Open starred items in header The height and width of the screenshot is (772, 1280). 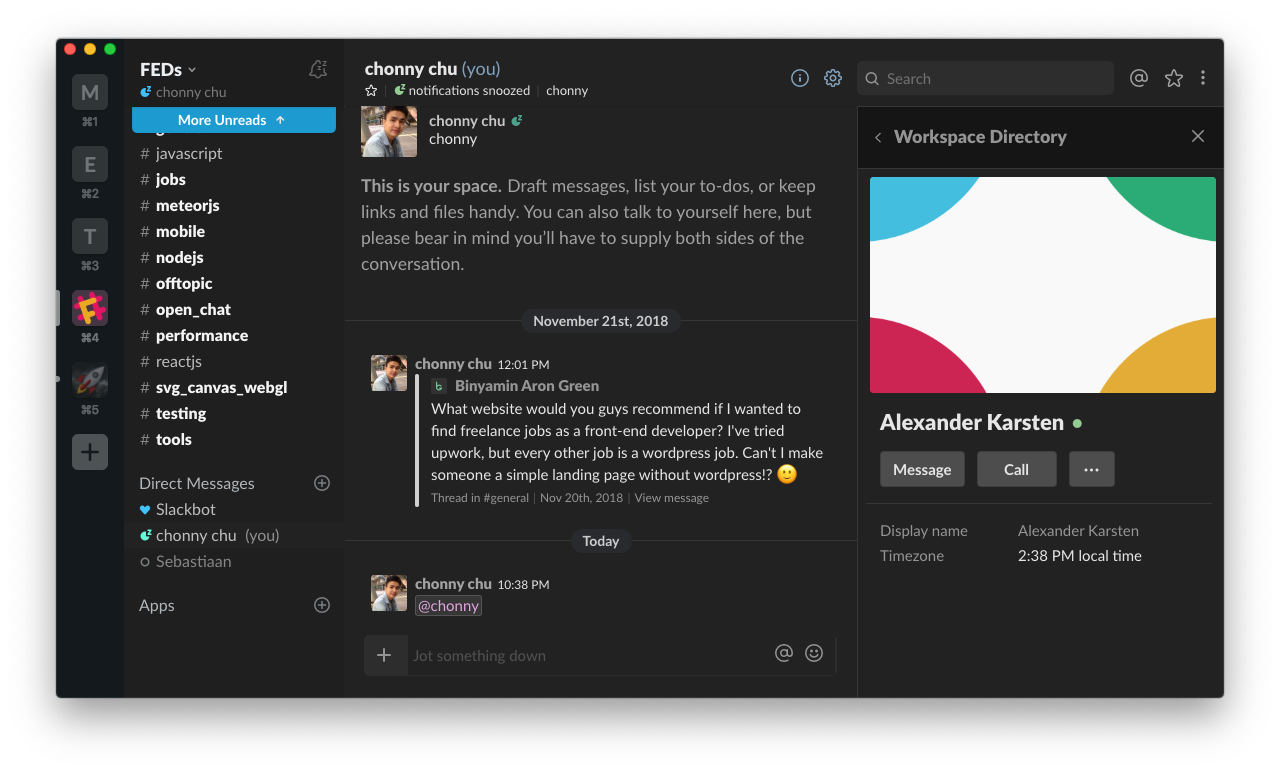[x=1174, y=78]
